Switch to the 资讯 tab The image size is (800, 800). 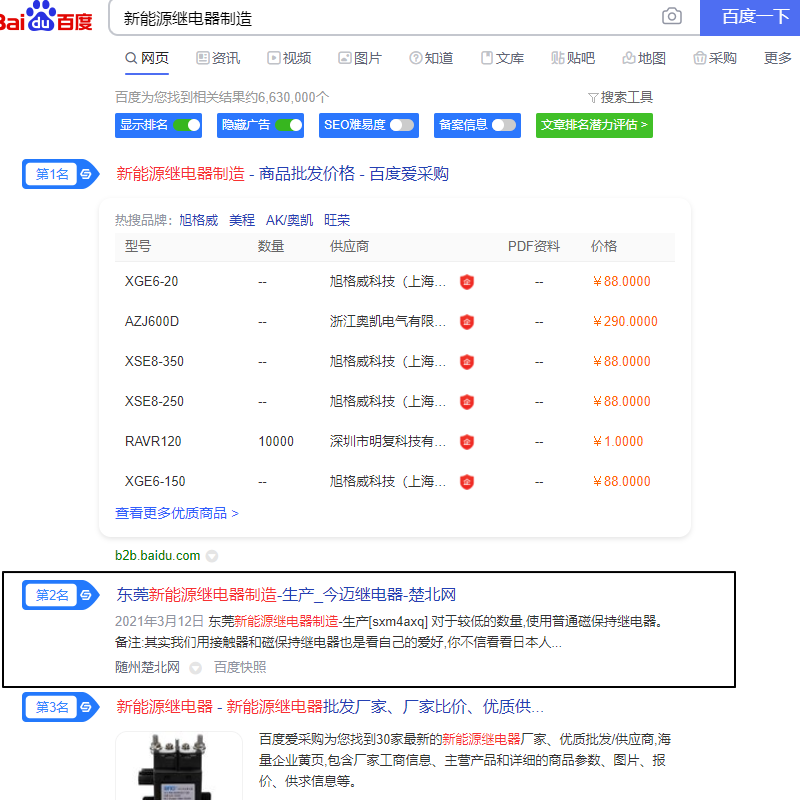click(x=218, y=58)
